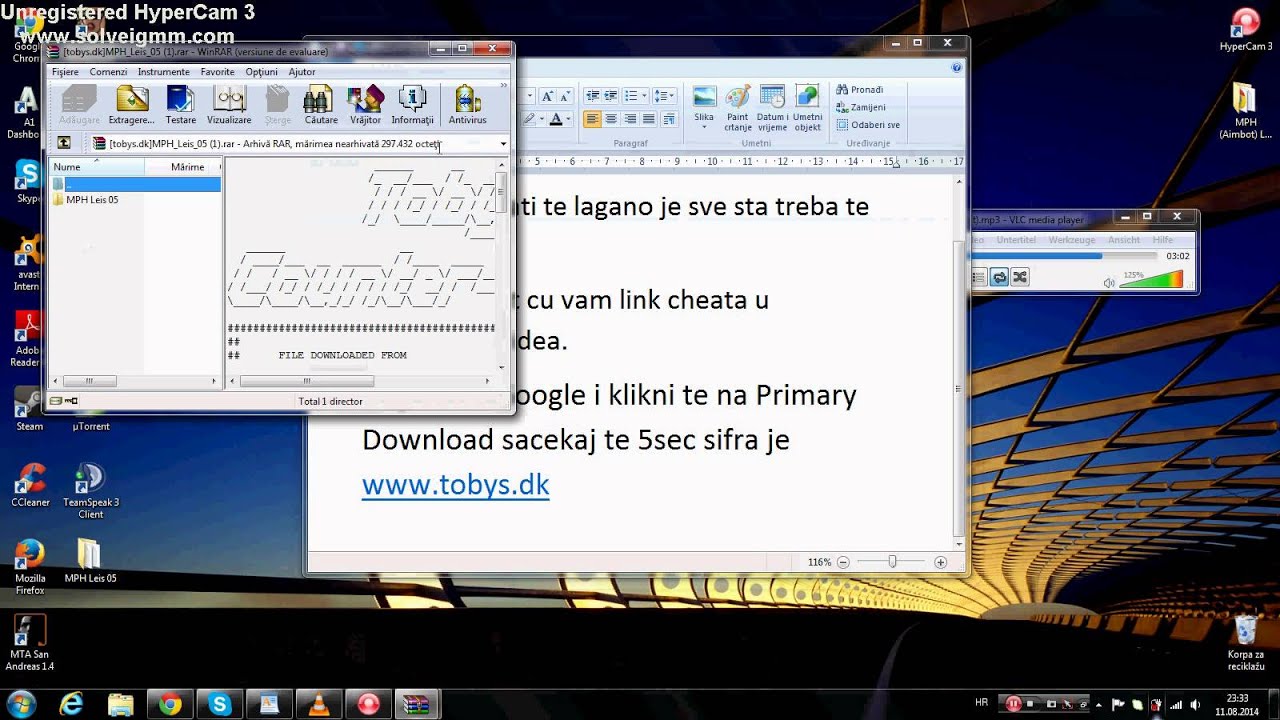Expand the WinRAR toolbar overflow chevron
The height and width of the screenshot is (720, 1280).
click(x=504, y=87)
